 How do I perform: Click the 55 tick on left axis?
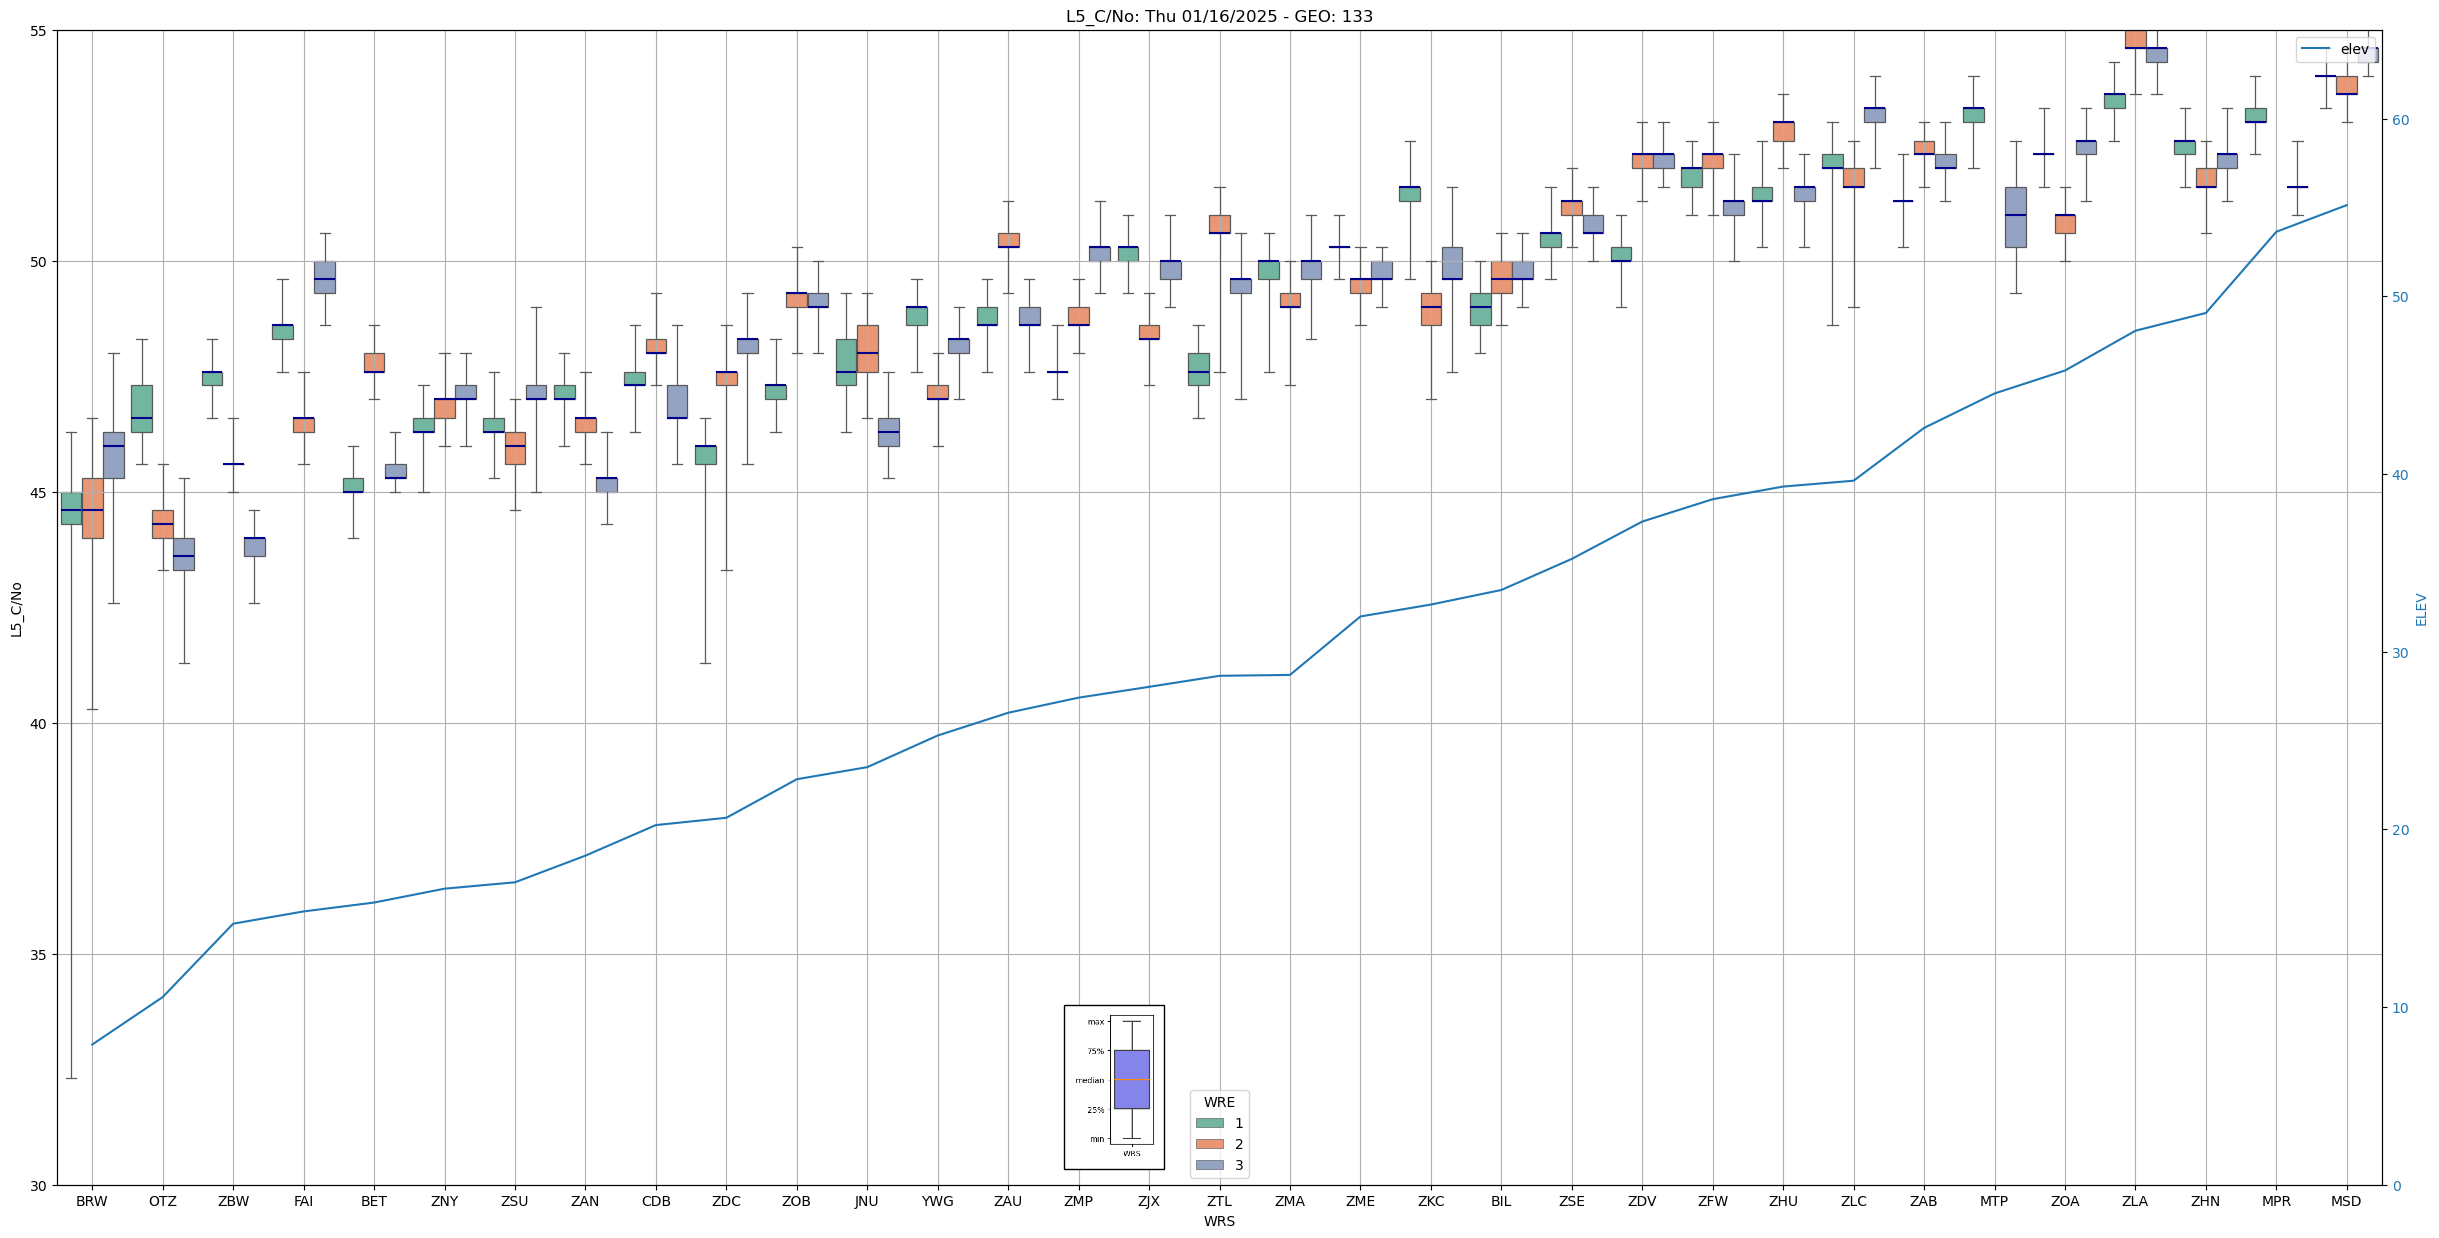pos(40,31)
